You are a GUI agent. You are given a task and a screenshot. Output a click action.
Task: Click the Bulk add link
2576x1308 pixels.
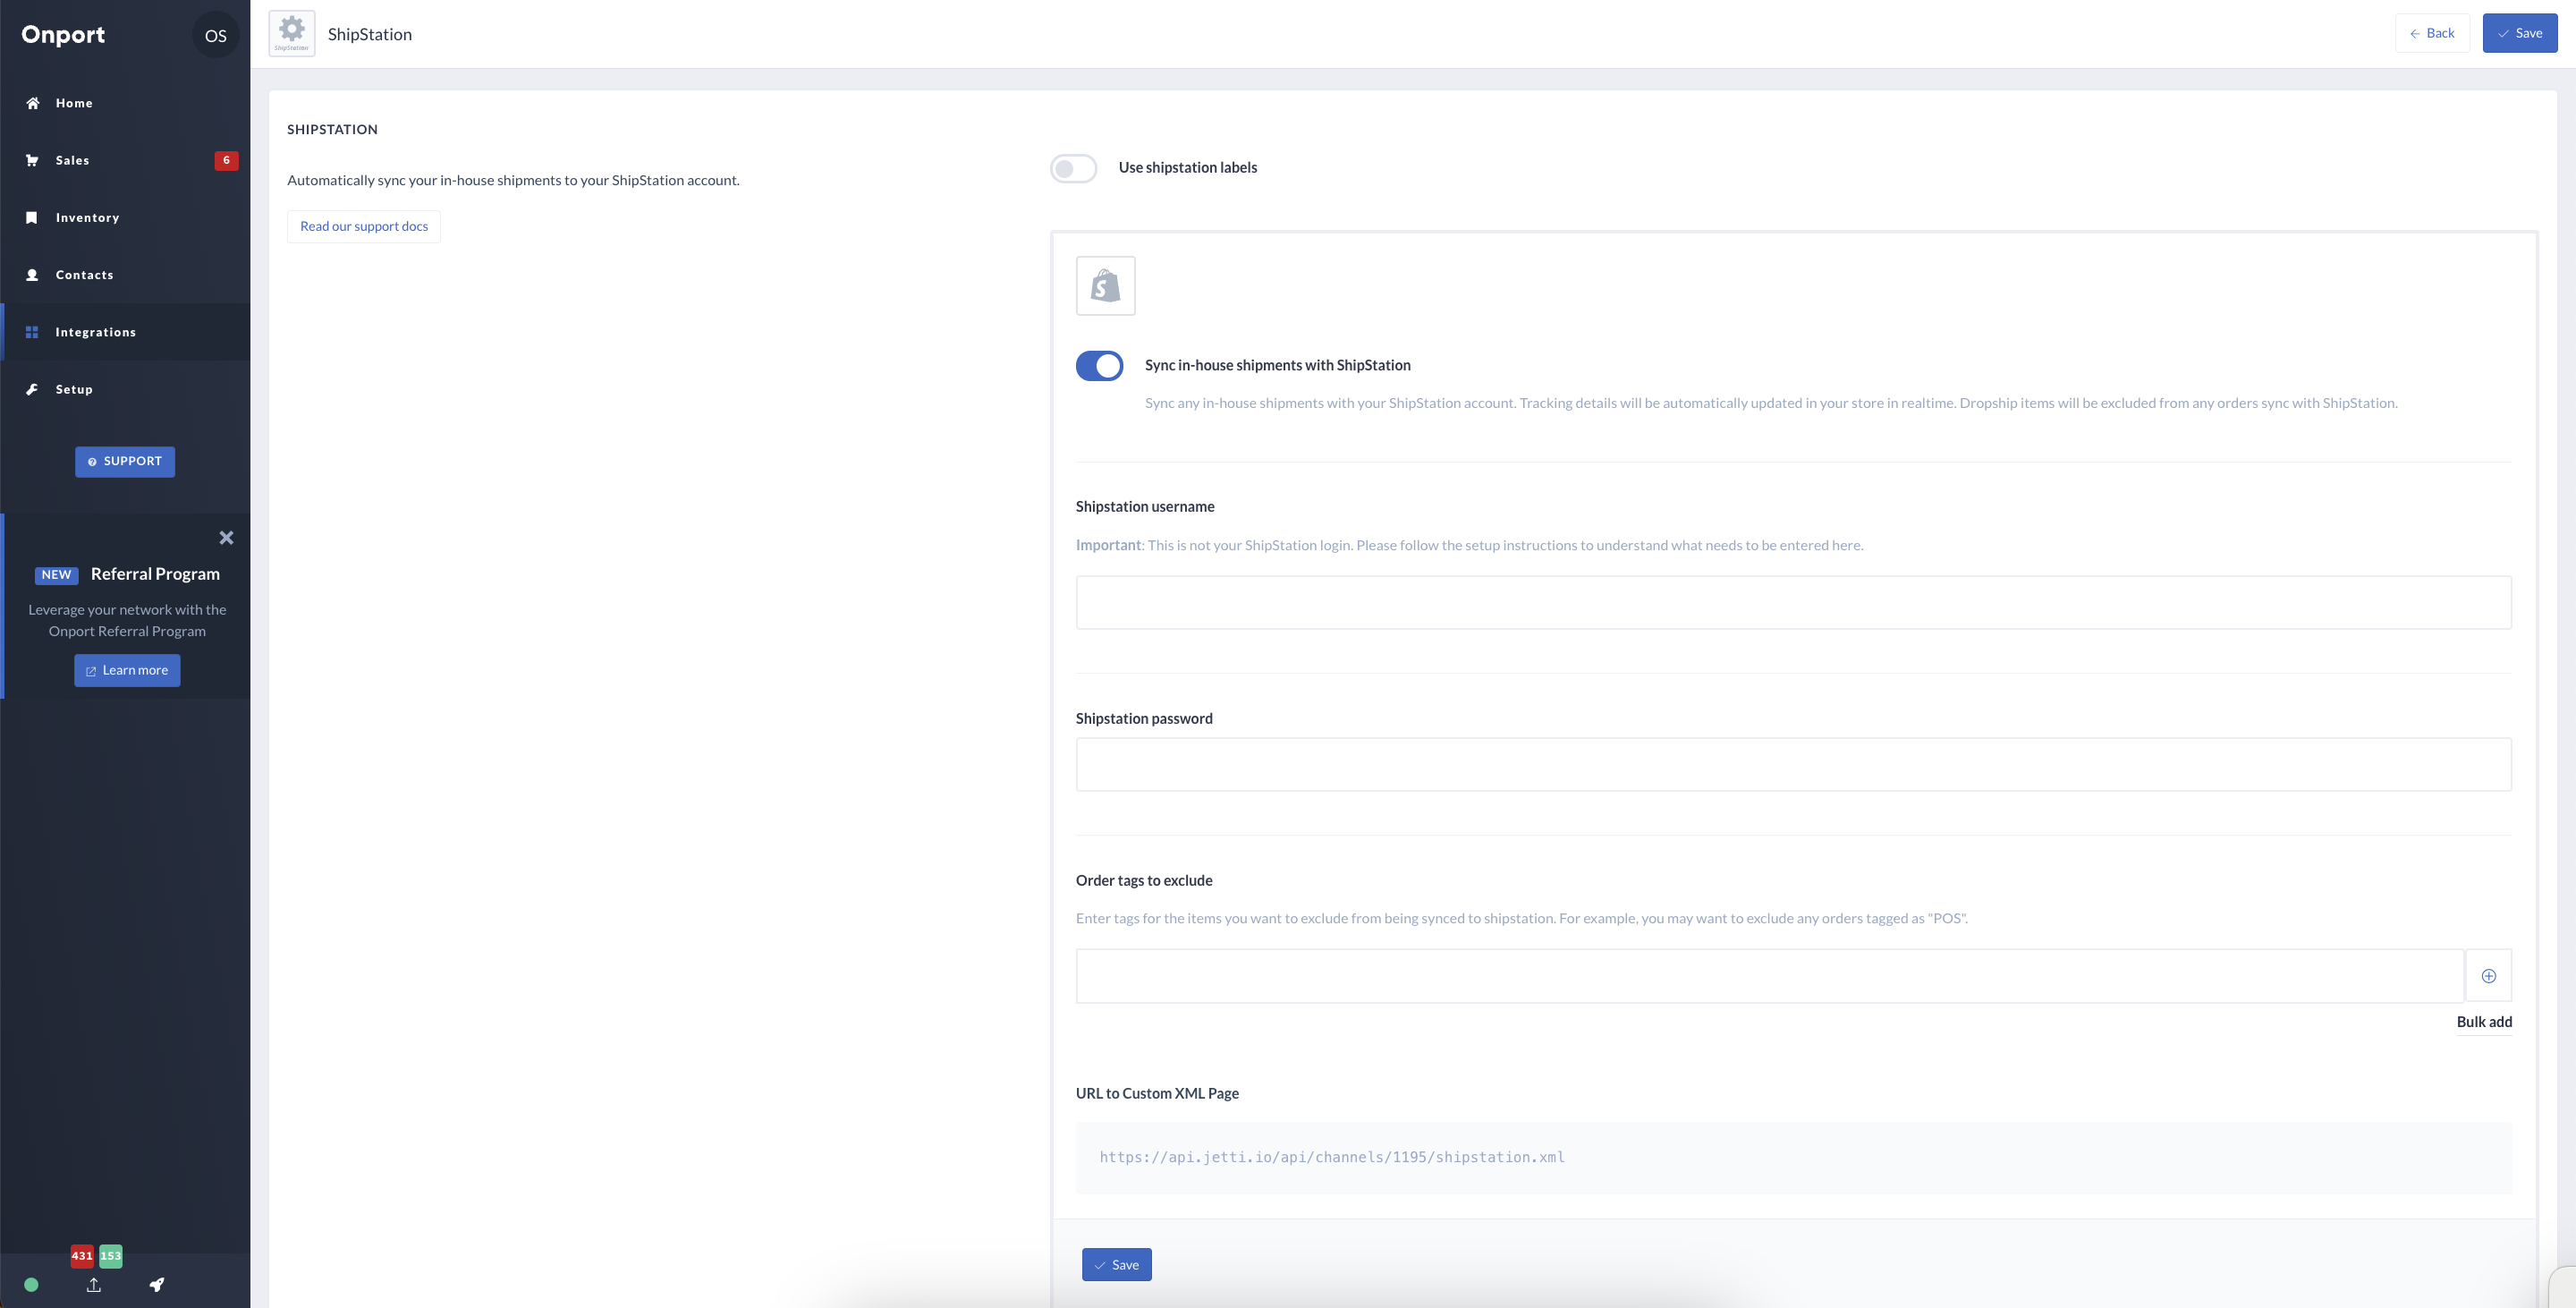pyautogui.click(x=2484, y=1021)
